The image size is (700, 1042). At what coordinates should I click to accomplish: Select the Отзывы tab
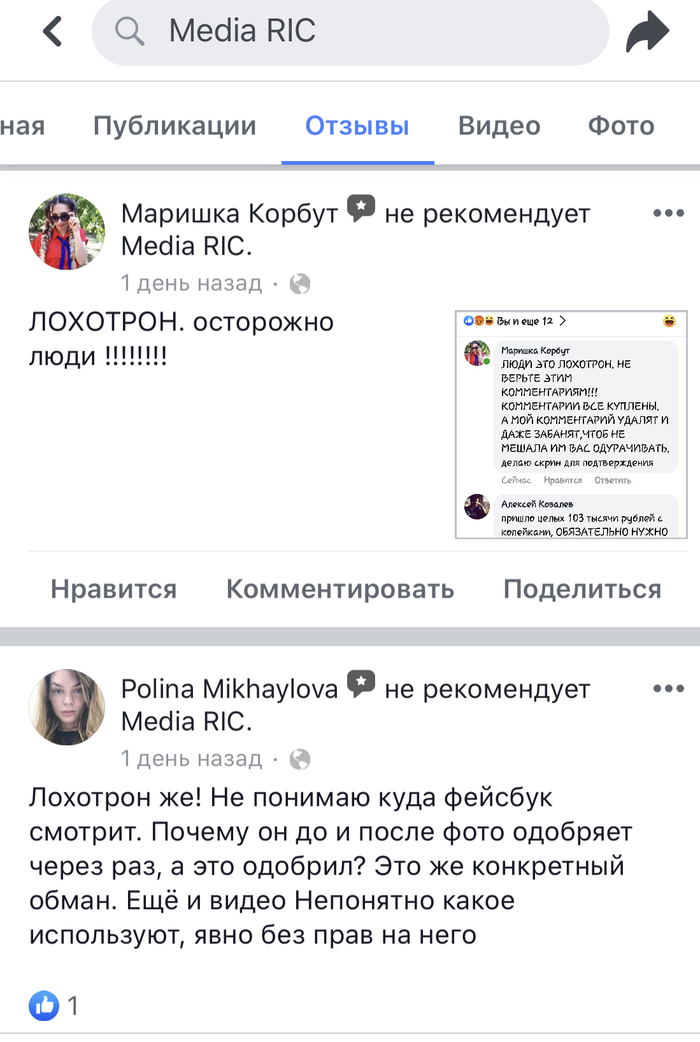[x=357, y=126]
